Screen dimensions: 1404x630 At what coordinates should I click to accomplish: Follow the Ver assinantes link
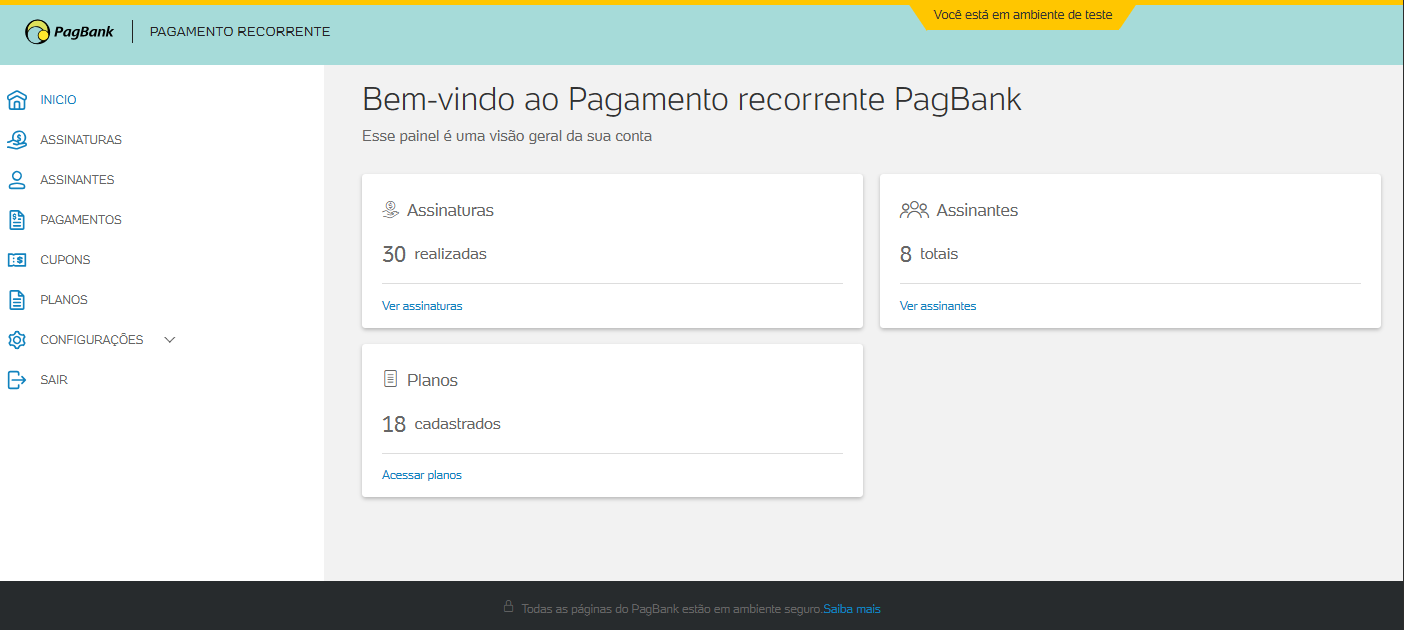[938, 306]
